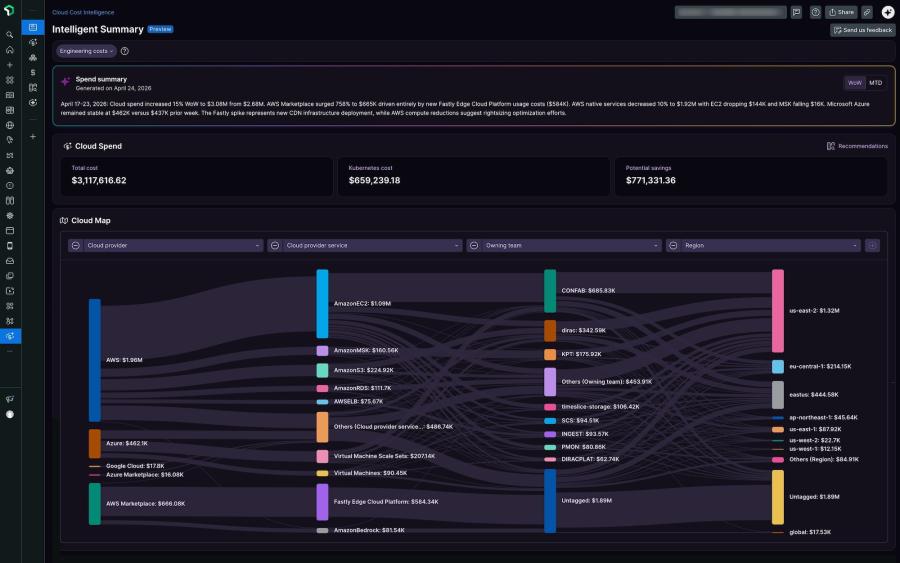This screenshot has height=563, width=900.
Task: Click the globe icon in the left sidebar
Action: click(10, 125)
